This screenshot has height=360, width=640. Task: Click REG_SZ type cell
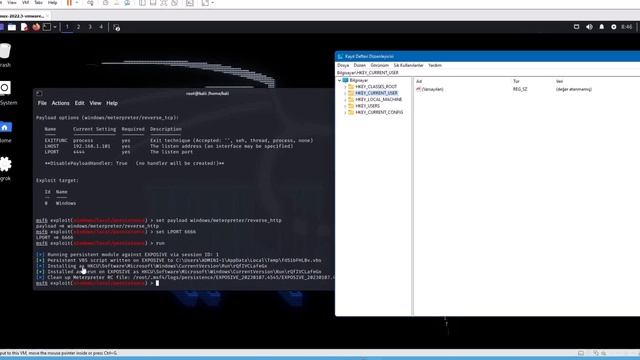point(520,89)
